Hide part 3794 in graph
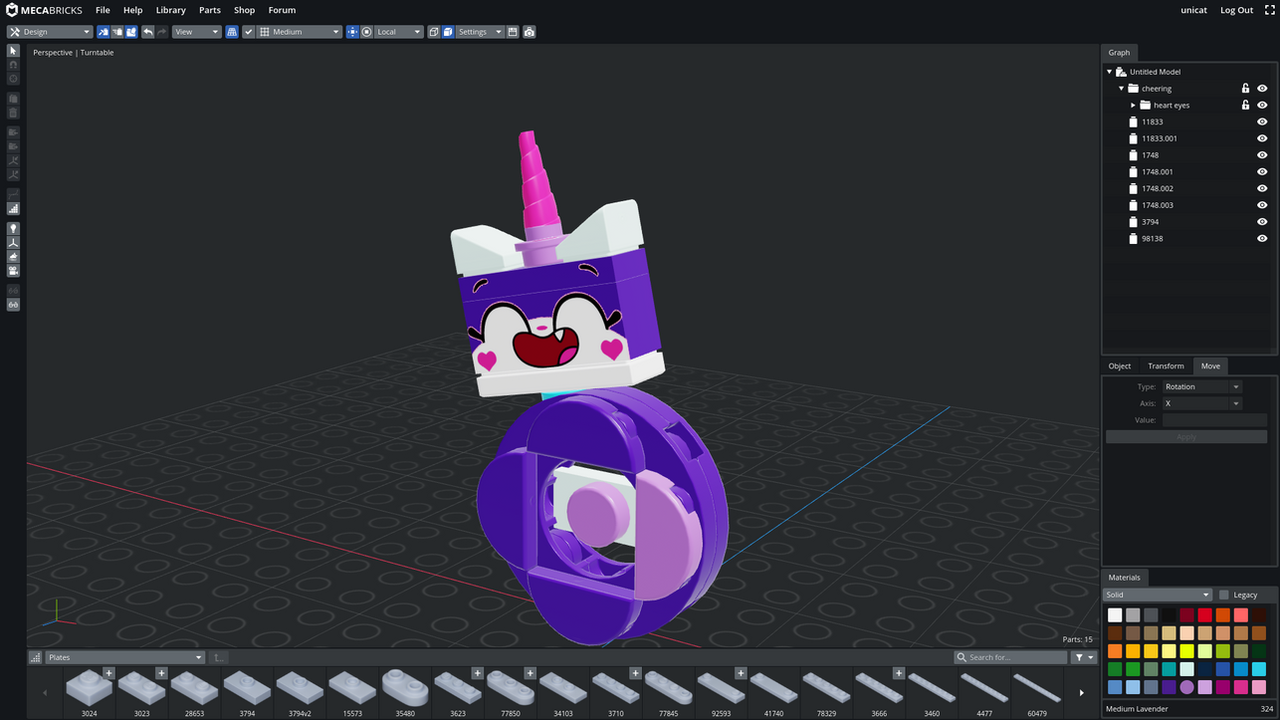The image size is (1280, 720). point(1262,222)
